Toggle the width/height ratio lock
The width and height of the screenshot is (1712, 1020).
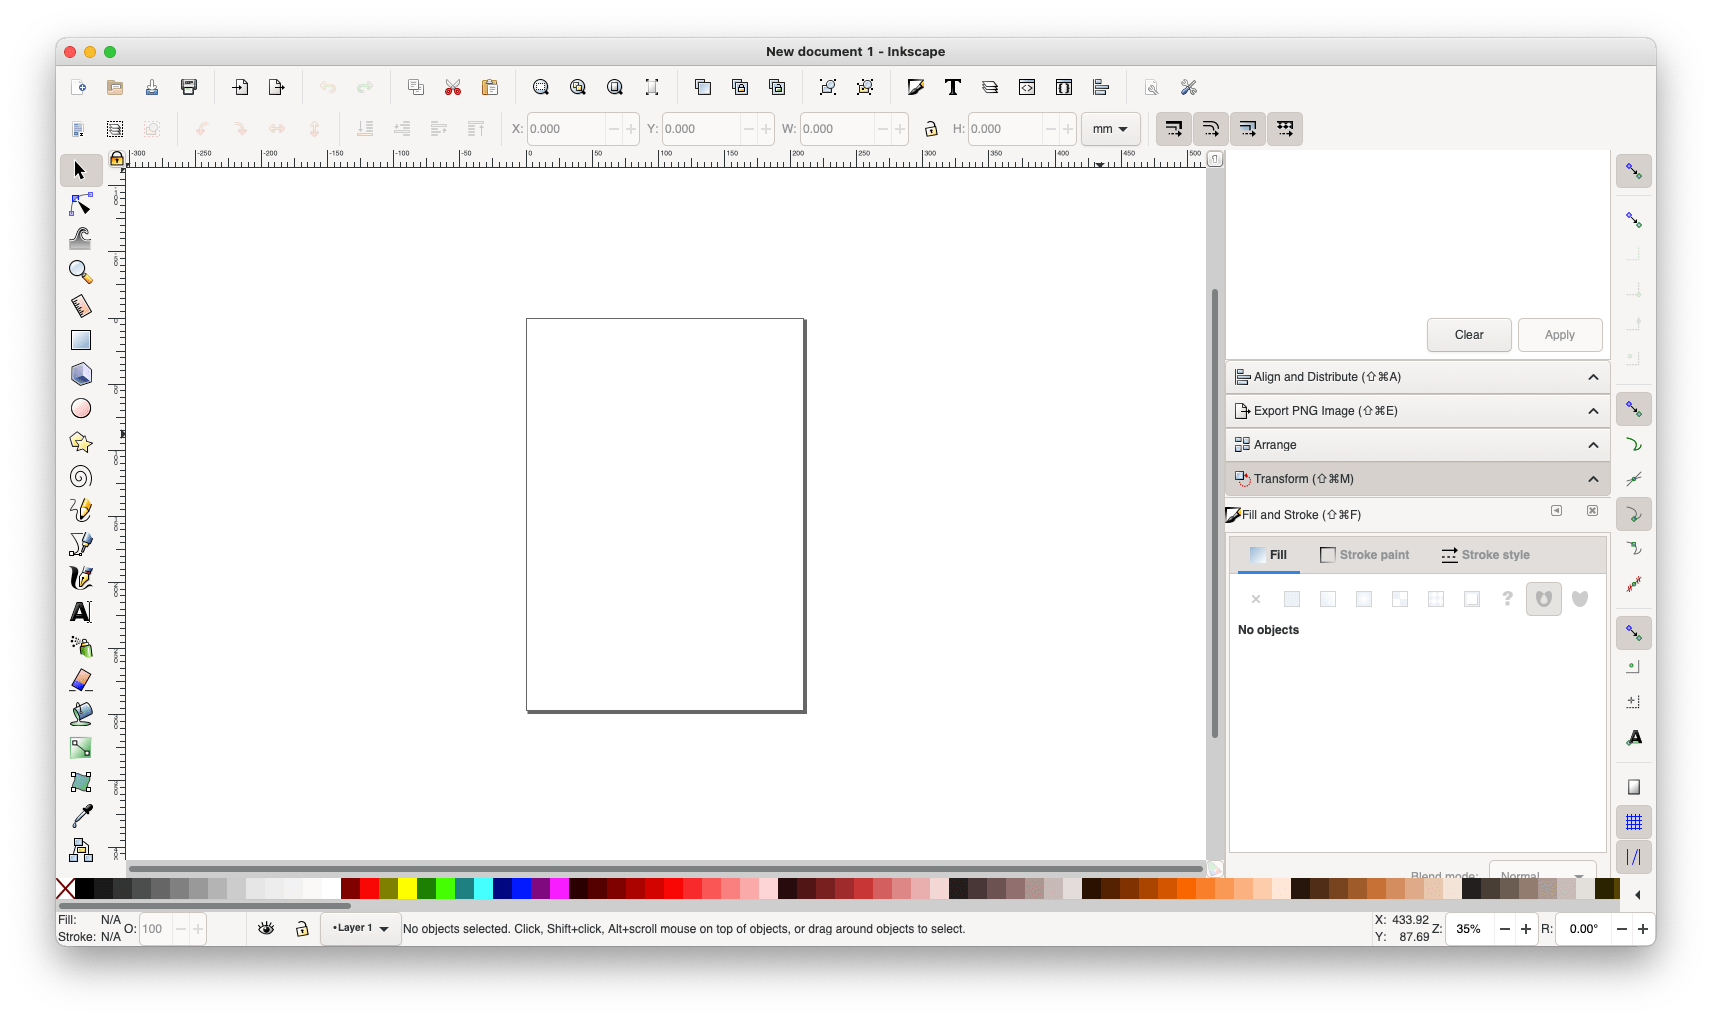tap(930, 129)
